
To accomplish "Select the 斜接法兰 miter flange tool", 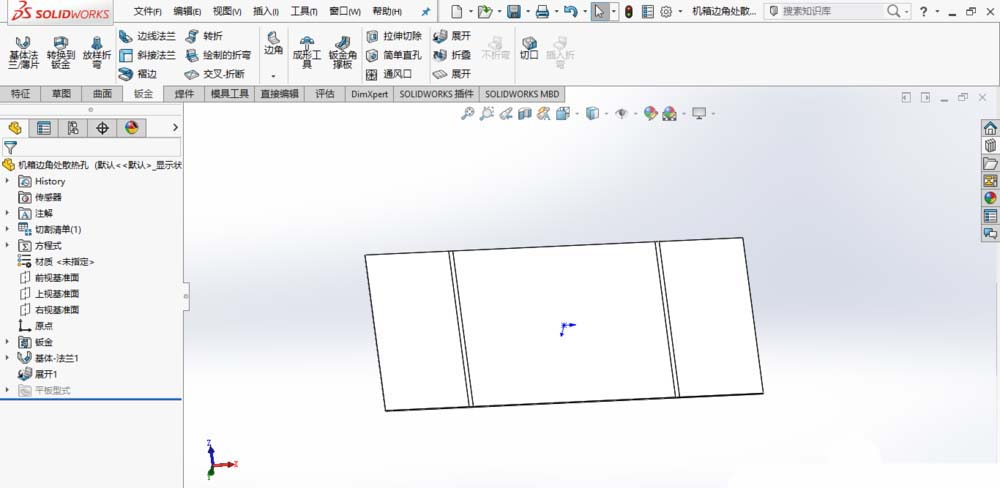I will pos(147,55).
